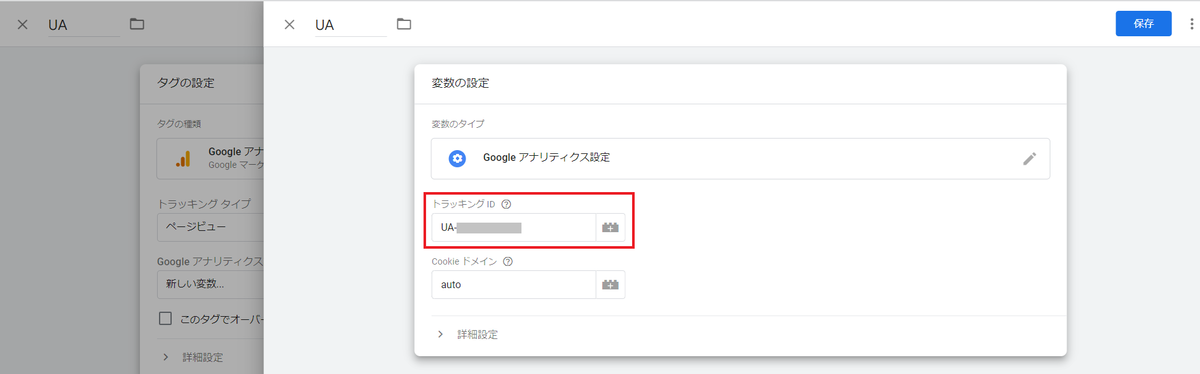
Task: Click the 変数のタイプ label
Action: click(x=459, y=124)
